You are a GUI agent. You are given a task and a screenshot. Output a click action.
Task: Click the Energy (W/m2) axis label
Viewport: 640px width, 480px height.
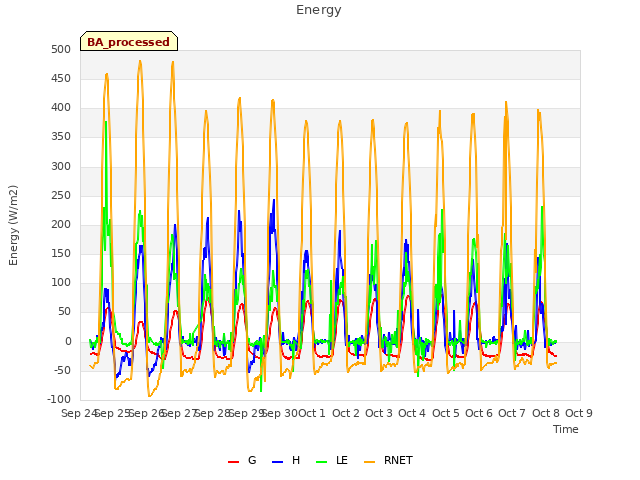coord(13,225)
